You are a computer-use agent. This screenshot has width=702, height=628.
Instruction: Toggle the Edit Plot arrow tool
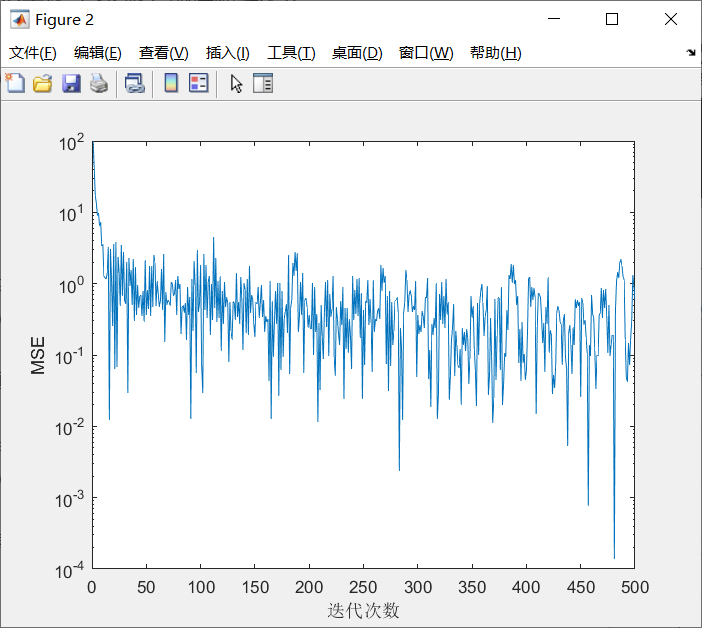pos(236,83)
